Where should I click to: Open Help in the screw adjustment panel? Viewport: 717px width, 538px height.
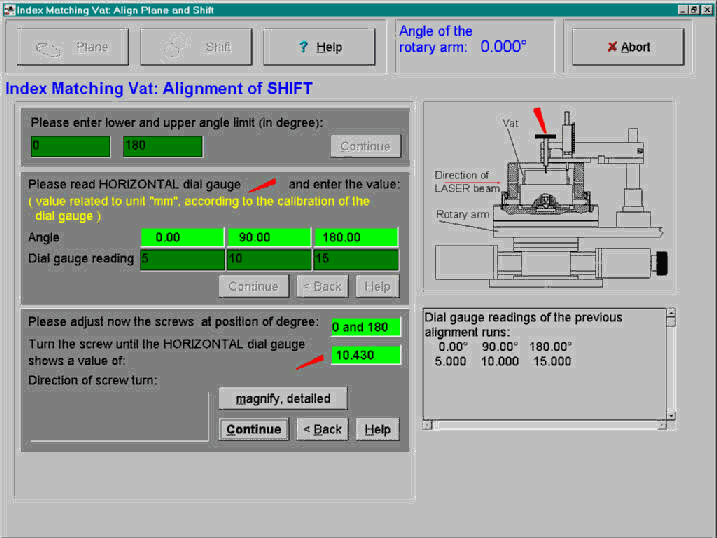(x=377, y=429)
